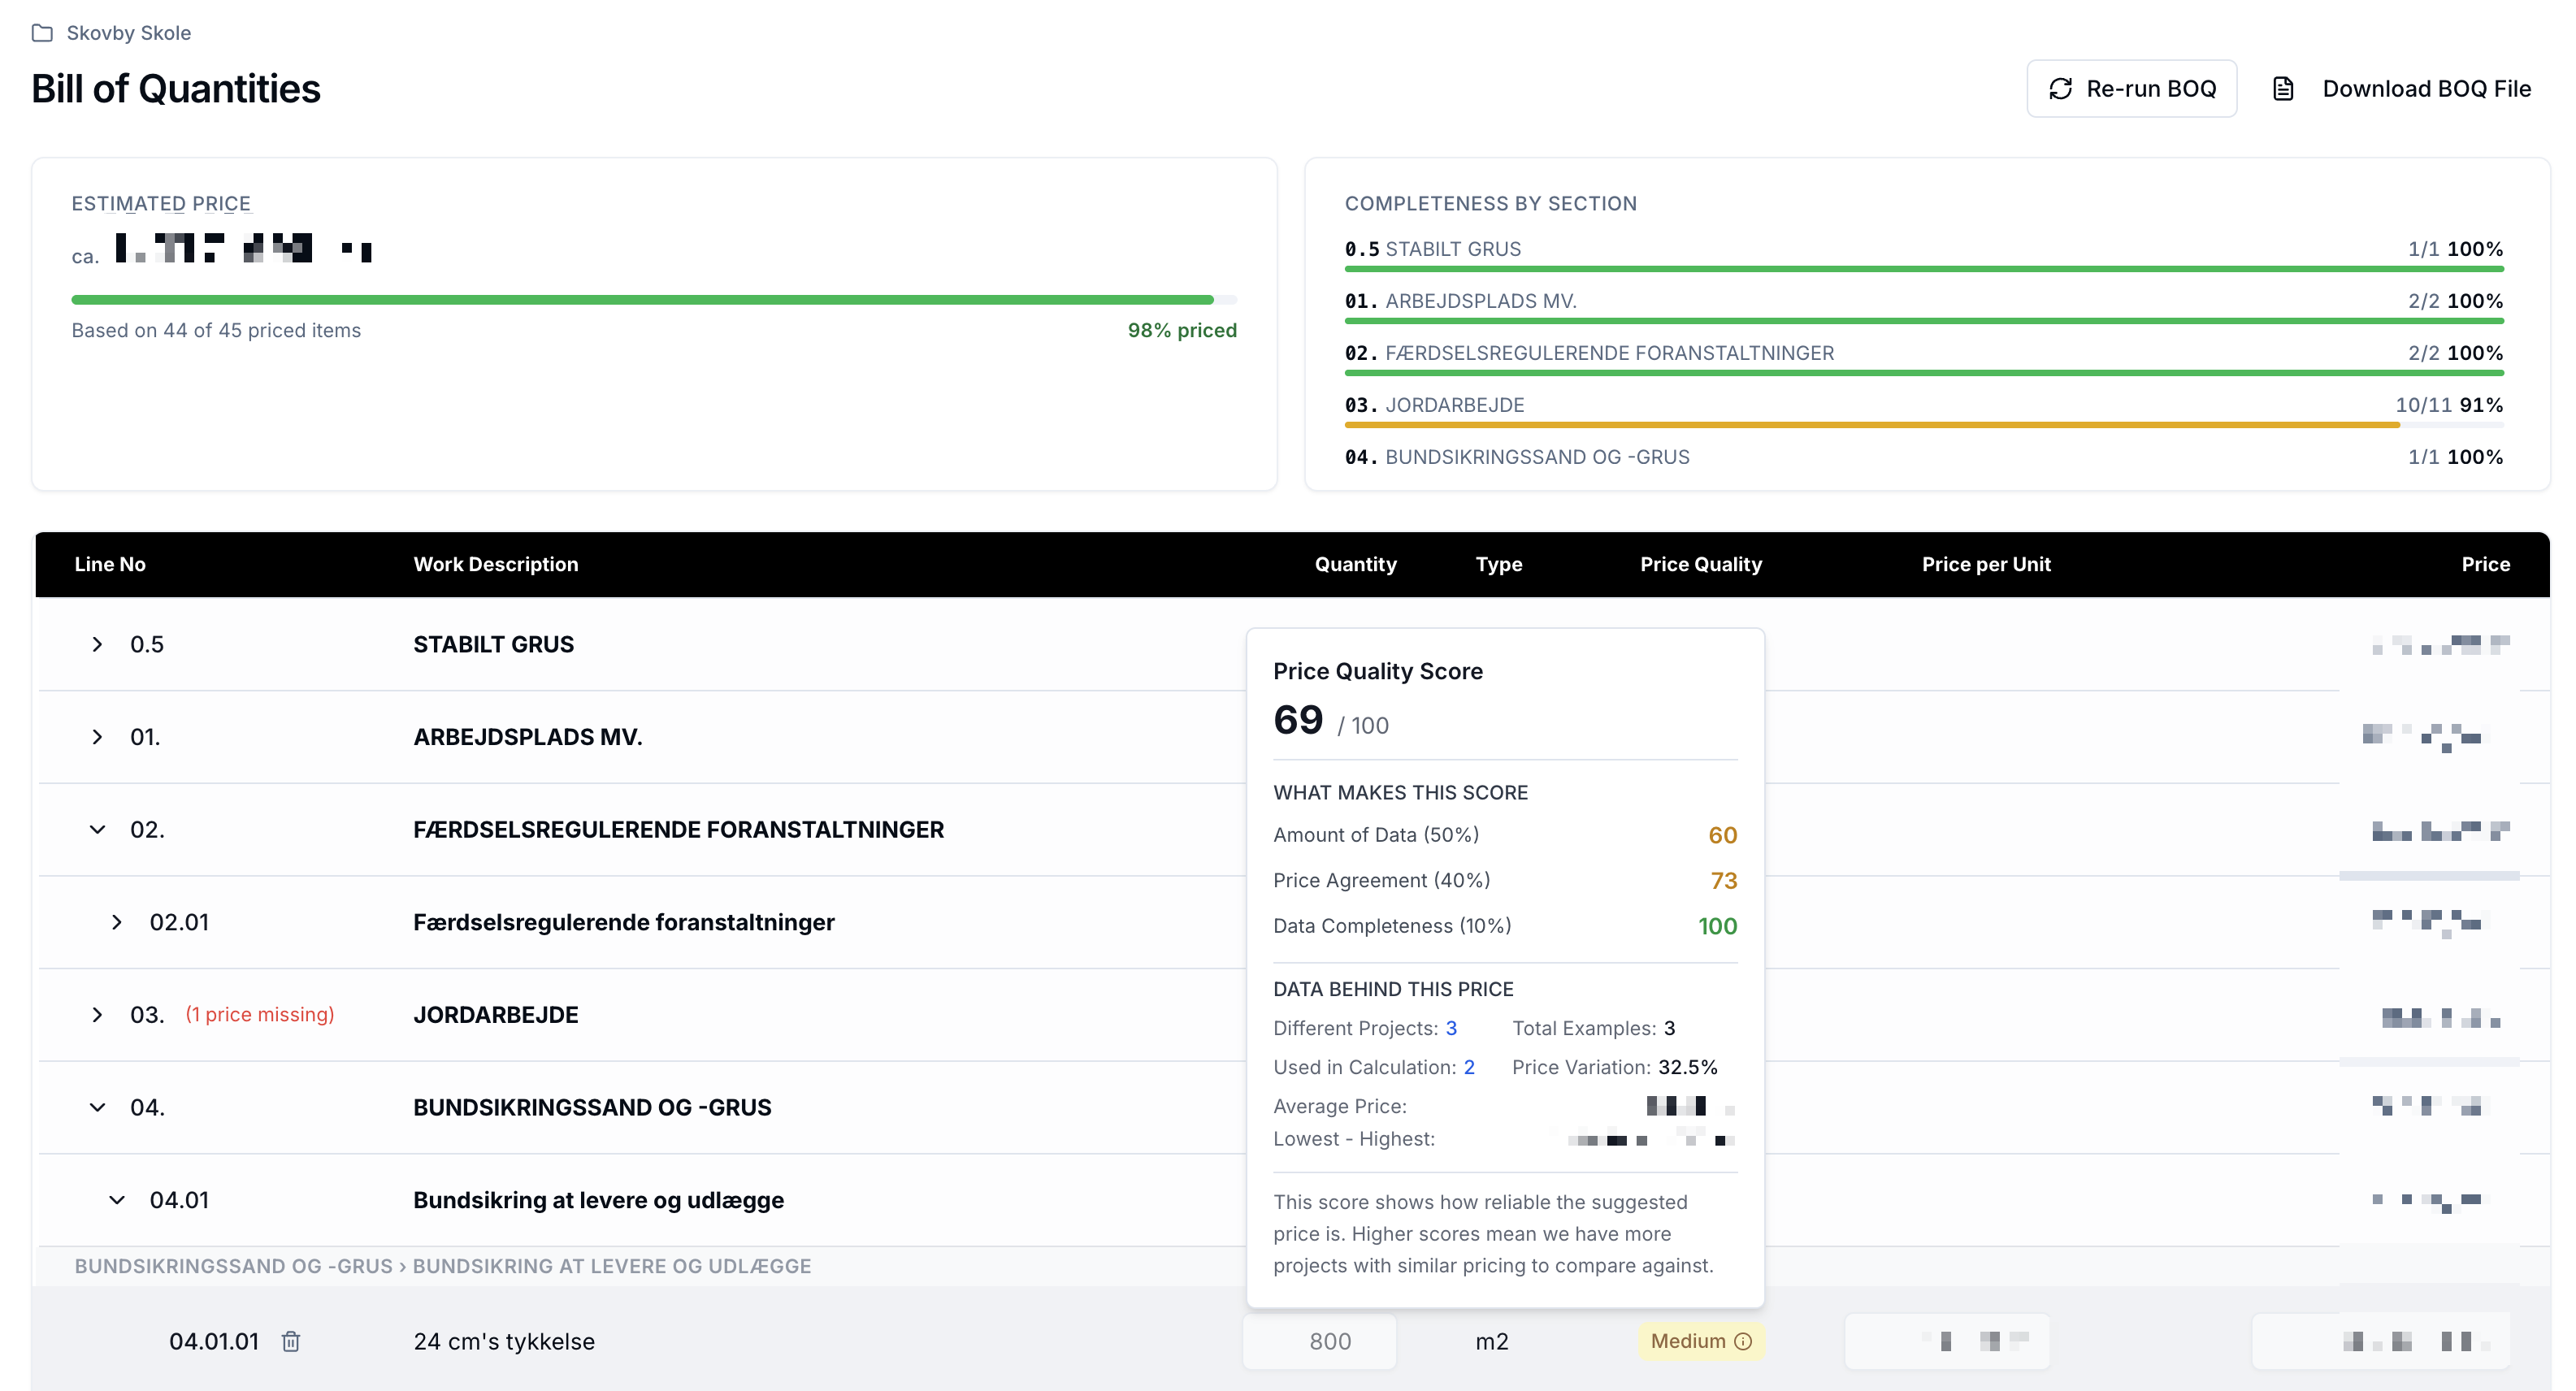Expand section 01. ARBEJDSPLADS MV.
The image size is (2576, 1391).
pos(97,737)
